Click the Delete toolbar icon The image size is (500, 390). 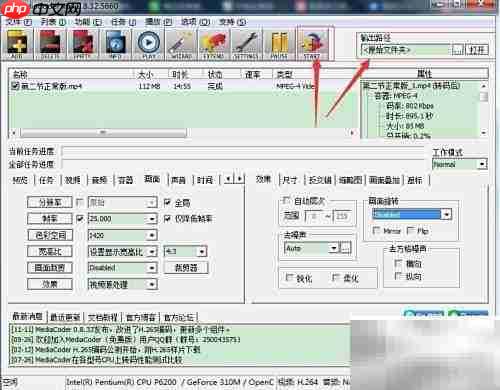50,44
